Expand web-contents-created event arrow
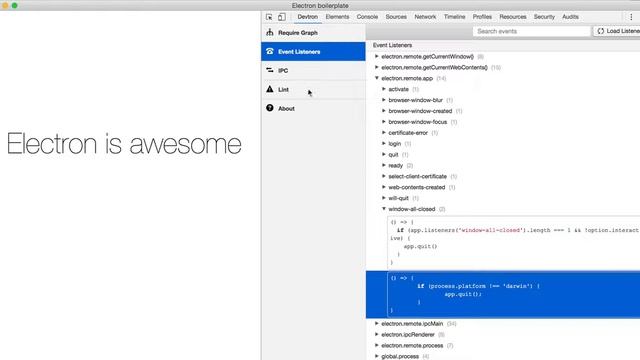640x360 pixels. point(384,187)
